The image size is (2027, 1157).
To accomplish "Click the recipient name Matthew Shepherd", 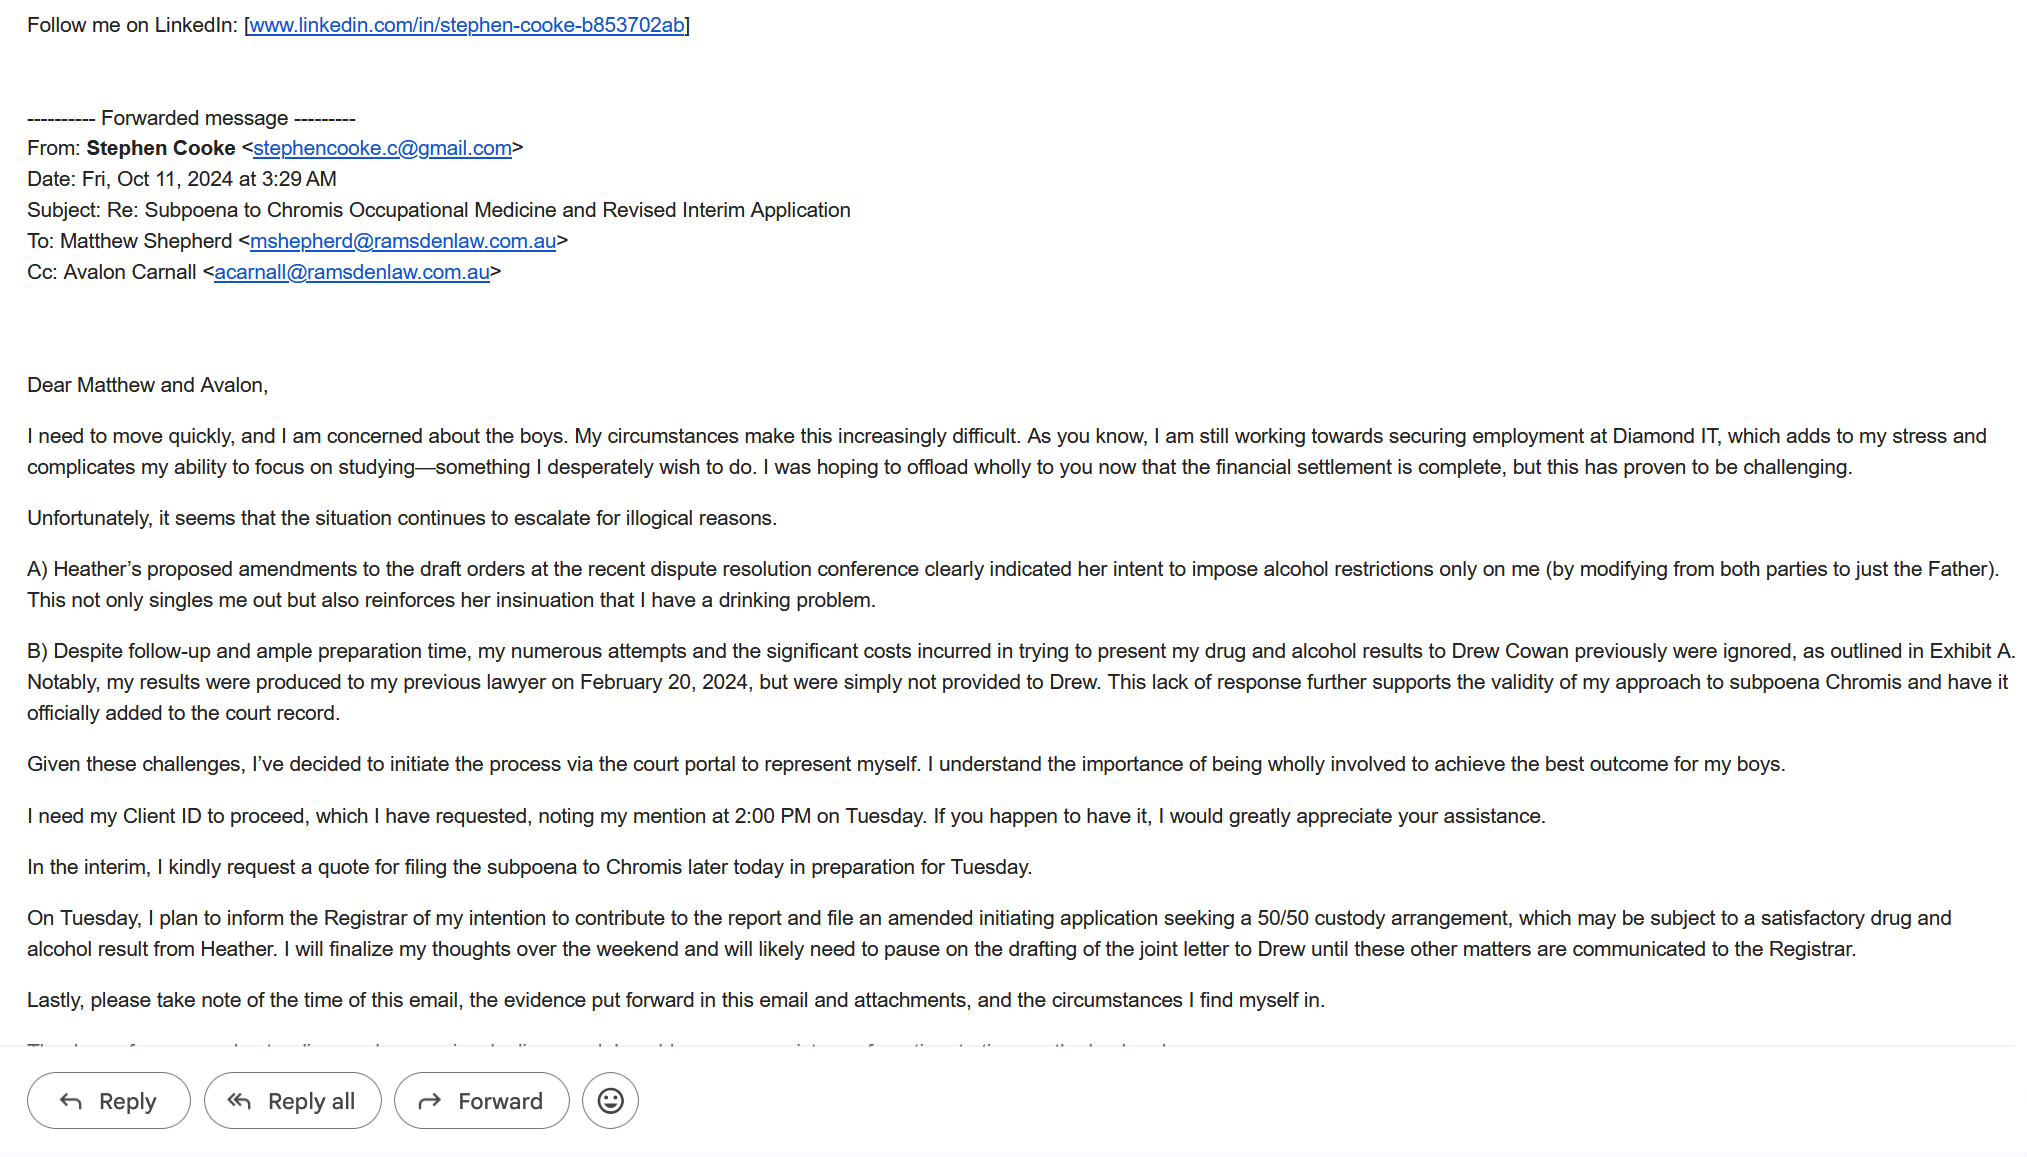I will (146, 241).
